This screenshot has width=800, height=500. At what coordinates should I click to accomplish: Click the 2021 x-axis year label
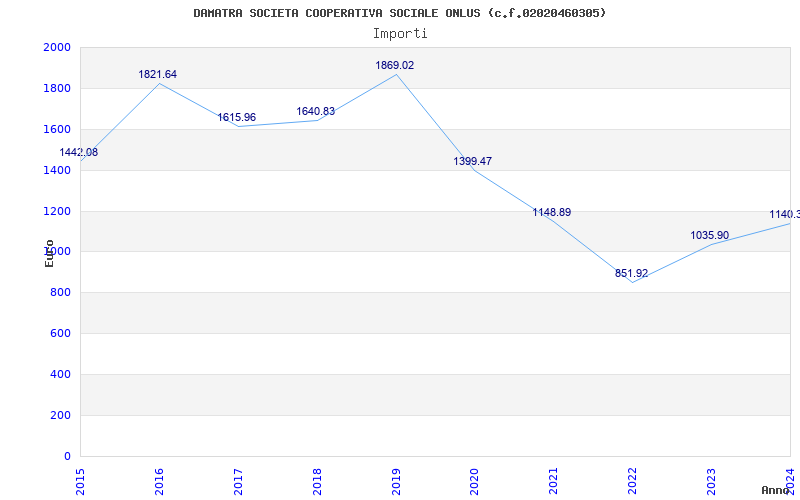(x=554, y=481)
